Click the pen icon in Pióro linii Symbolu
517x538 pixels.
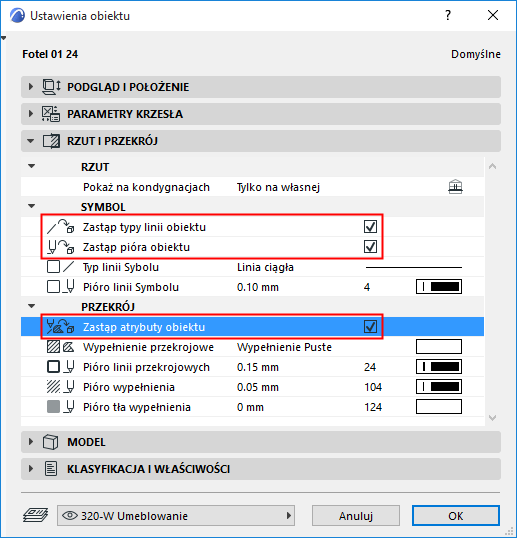pyautogui.click(x=69, y=286)
